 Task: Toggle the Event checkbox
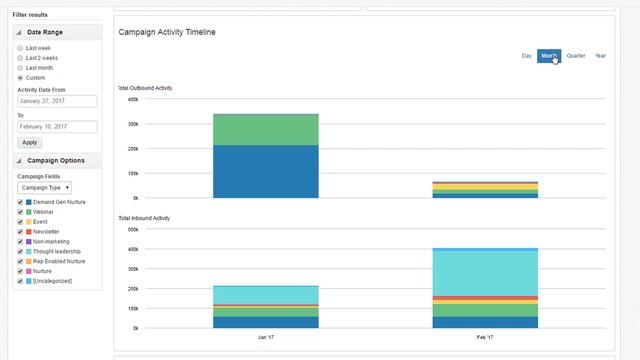(x=20, y=222)
